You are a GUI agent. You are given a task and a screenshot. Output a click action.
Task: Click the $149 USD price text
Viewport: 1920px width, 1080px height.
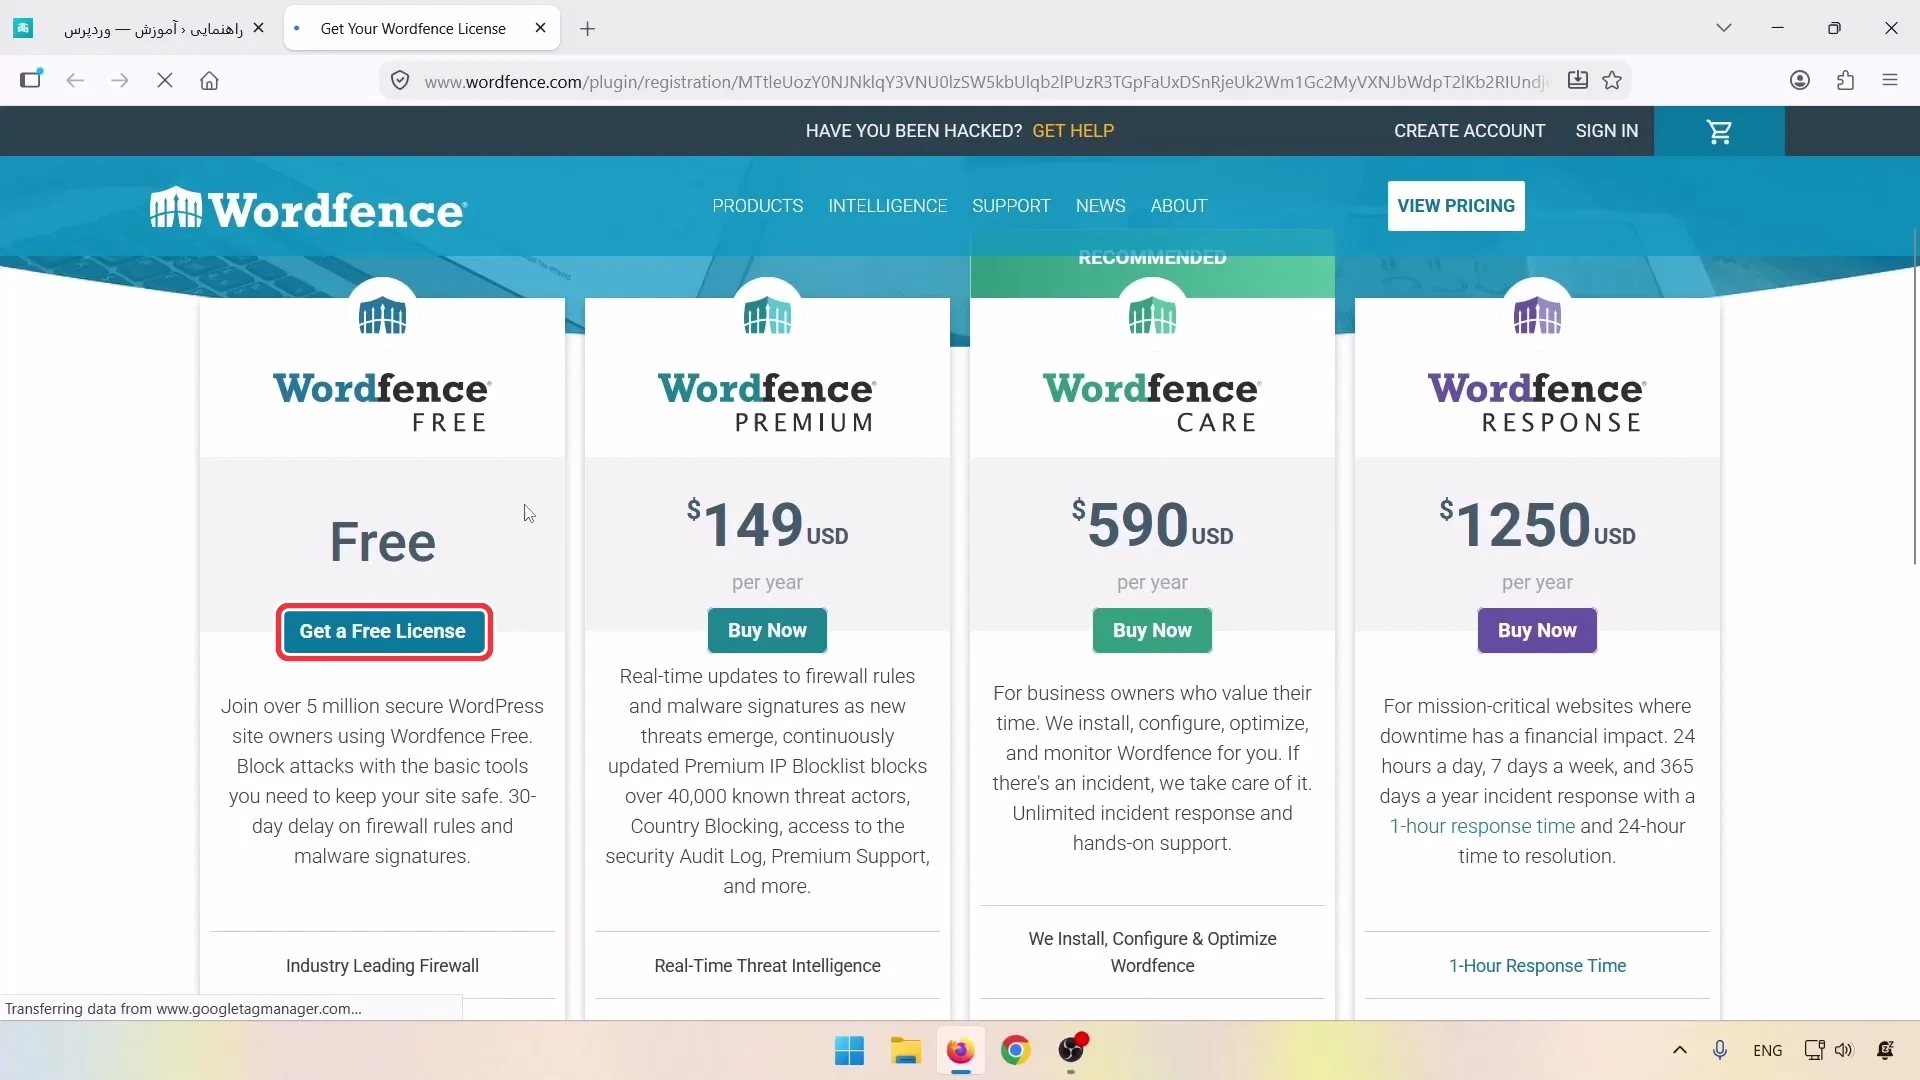pyautogui.click(x=767, y=525)
